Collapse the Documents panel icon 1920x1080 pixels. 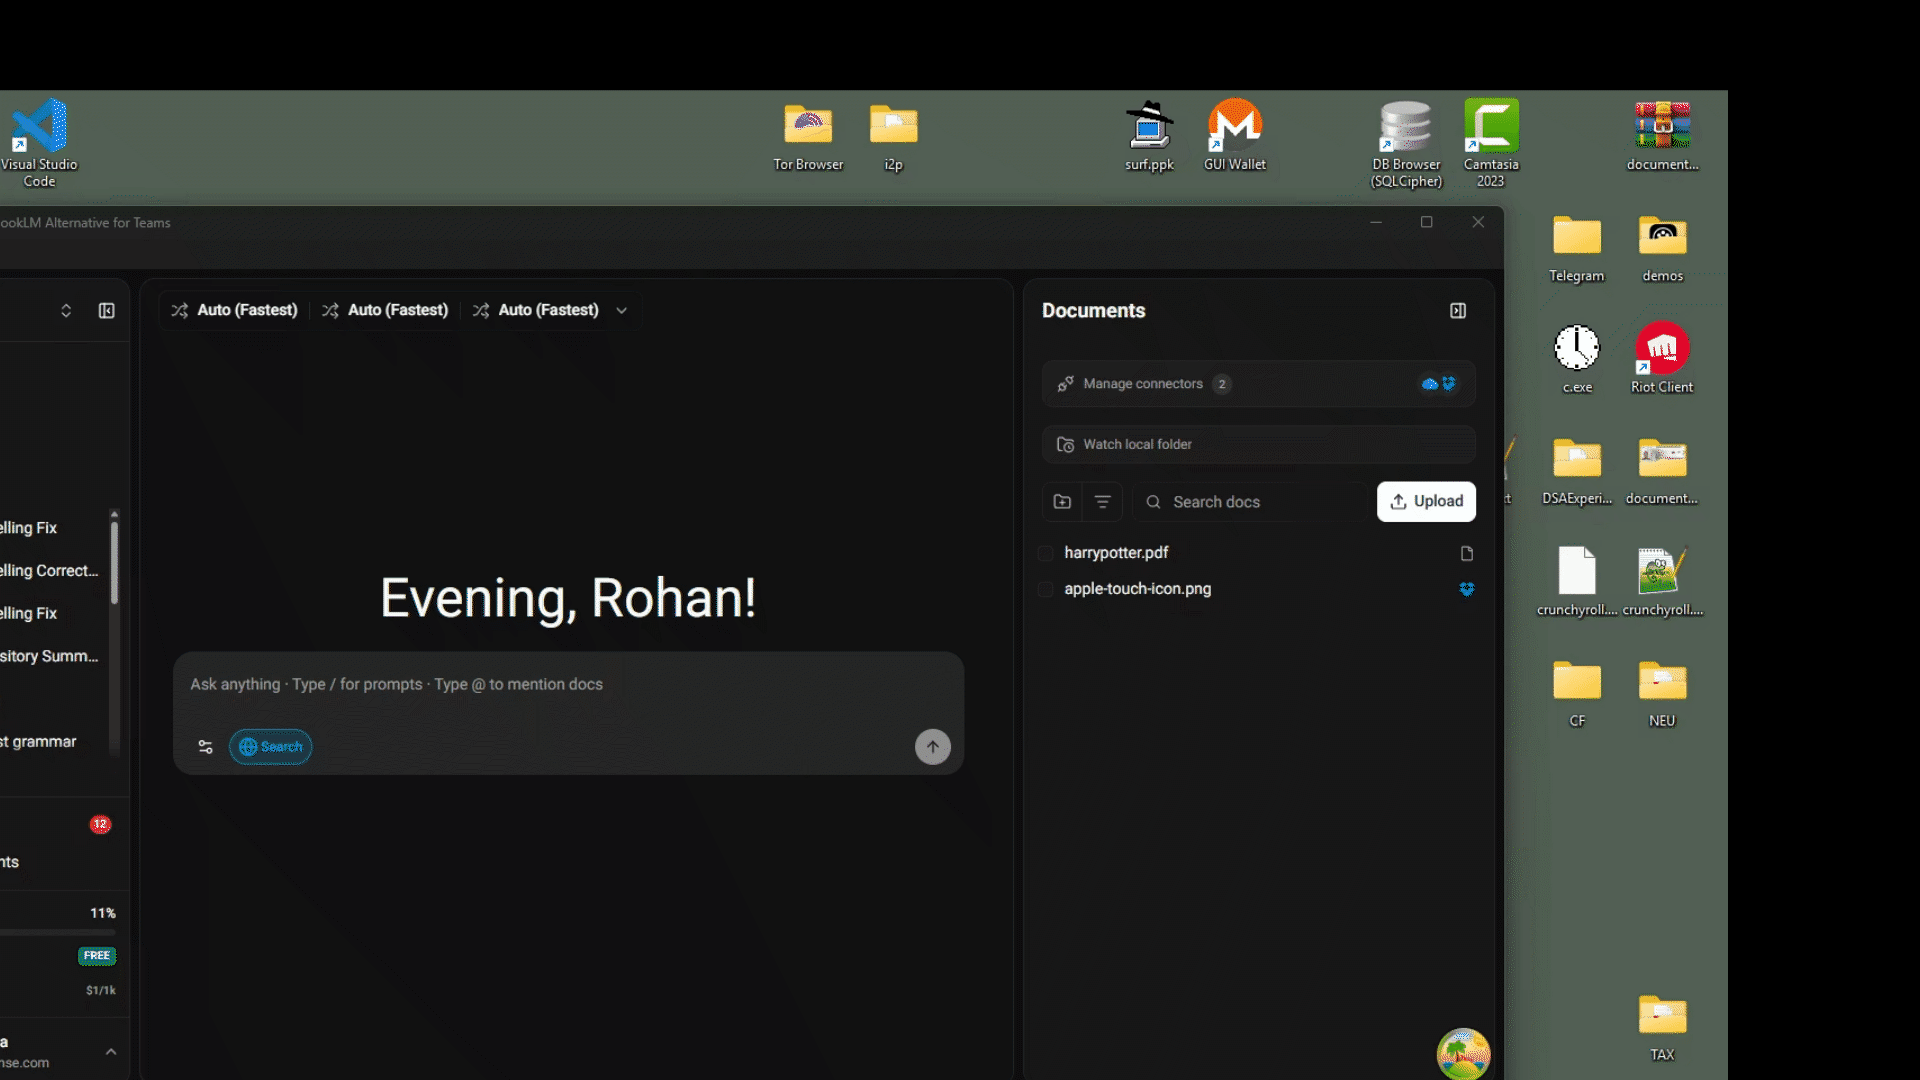click(x=1458, y=311)
